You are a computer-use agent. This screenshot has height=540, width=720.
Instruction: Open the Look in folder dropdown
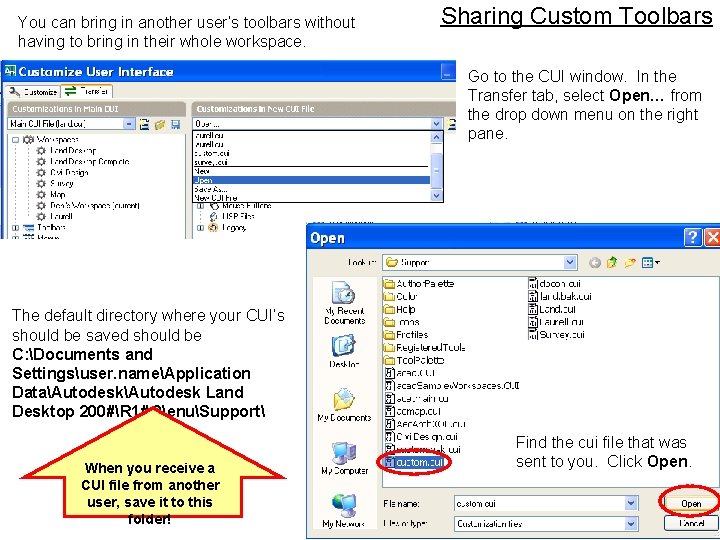coord(570,262)
